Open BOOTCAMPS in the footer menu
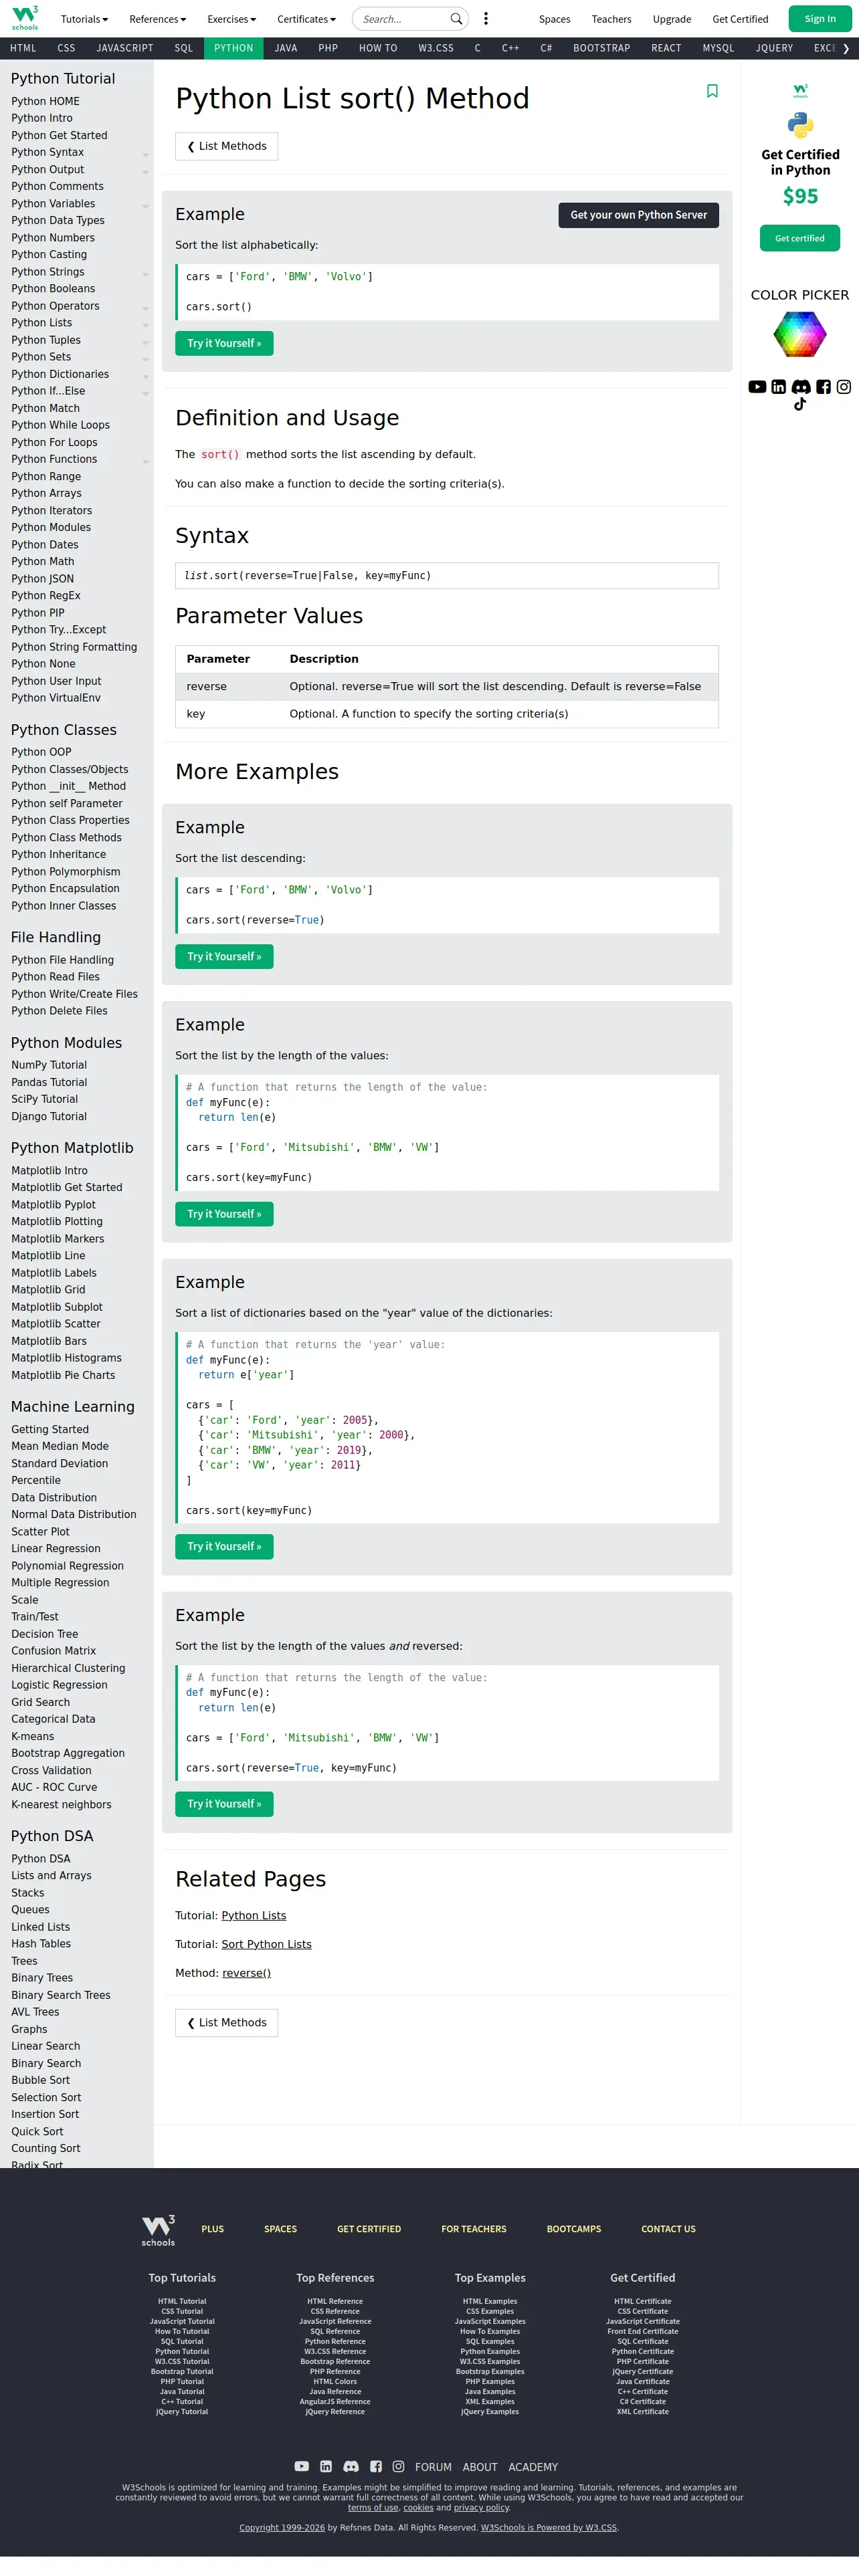The height and width of the screenshot is (2576, 859). pyautogui.click(x=574, y=2229)
